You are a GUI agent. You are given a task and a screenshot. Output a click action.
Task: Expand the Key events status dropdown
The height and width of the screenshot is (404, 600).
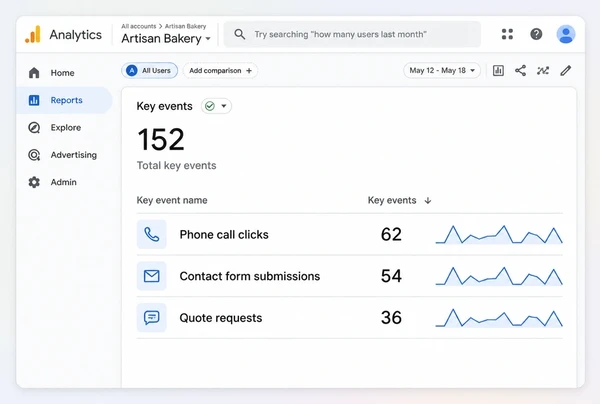click(216, 106)
